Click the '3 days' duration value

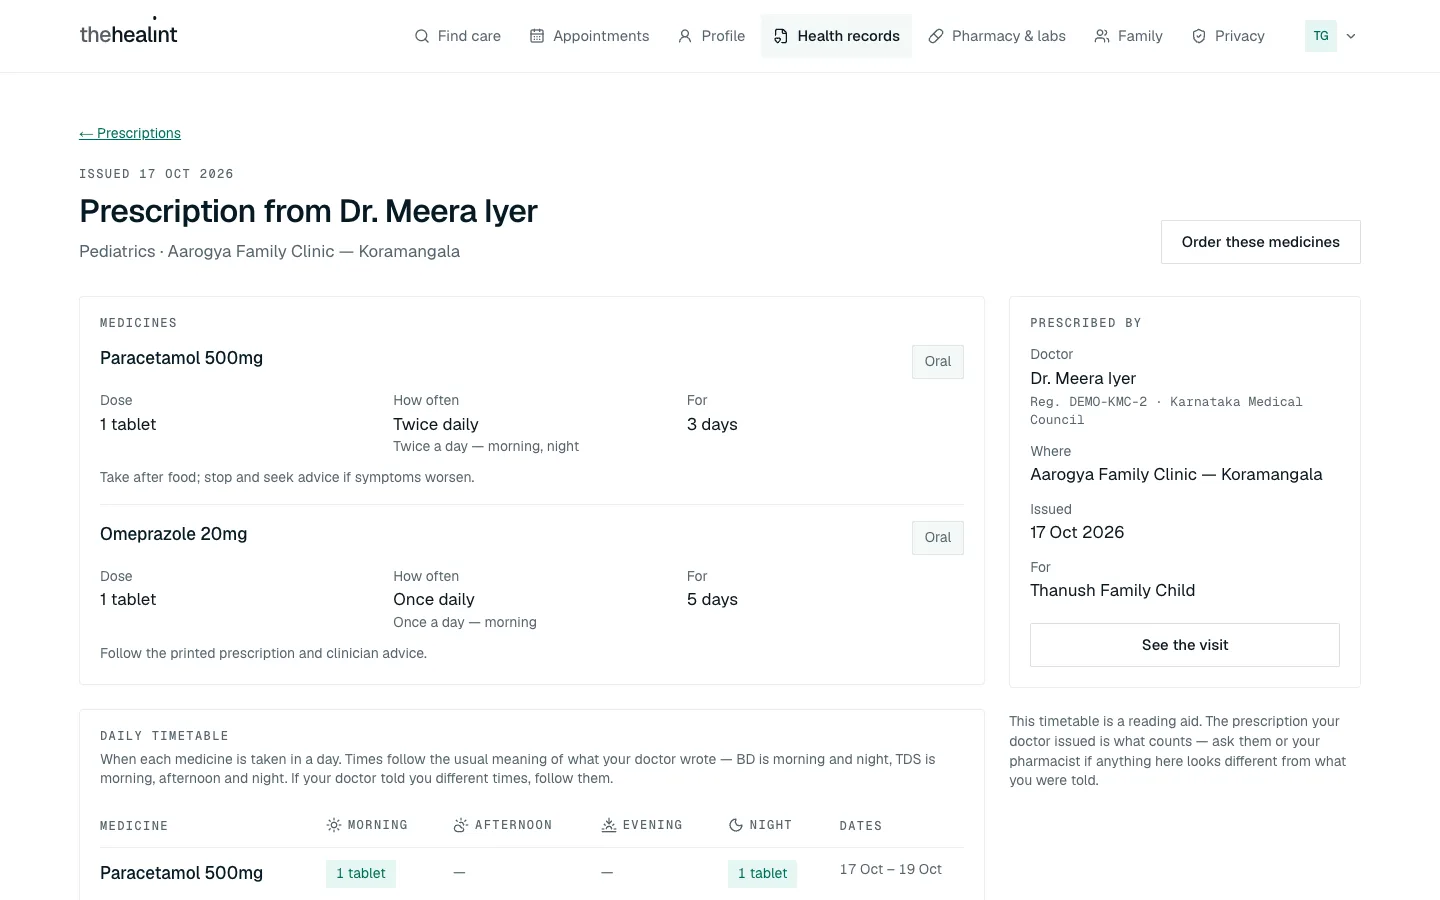[x=712, y=424]
